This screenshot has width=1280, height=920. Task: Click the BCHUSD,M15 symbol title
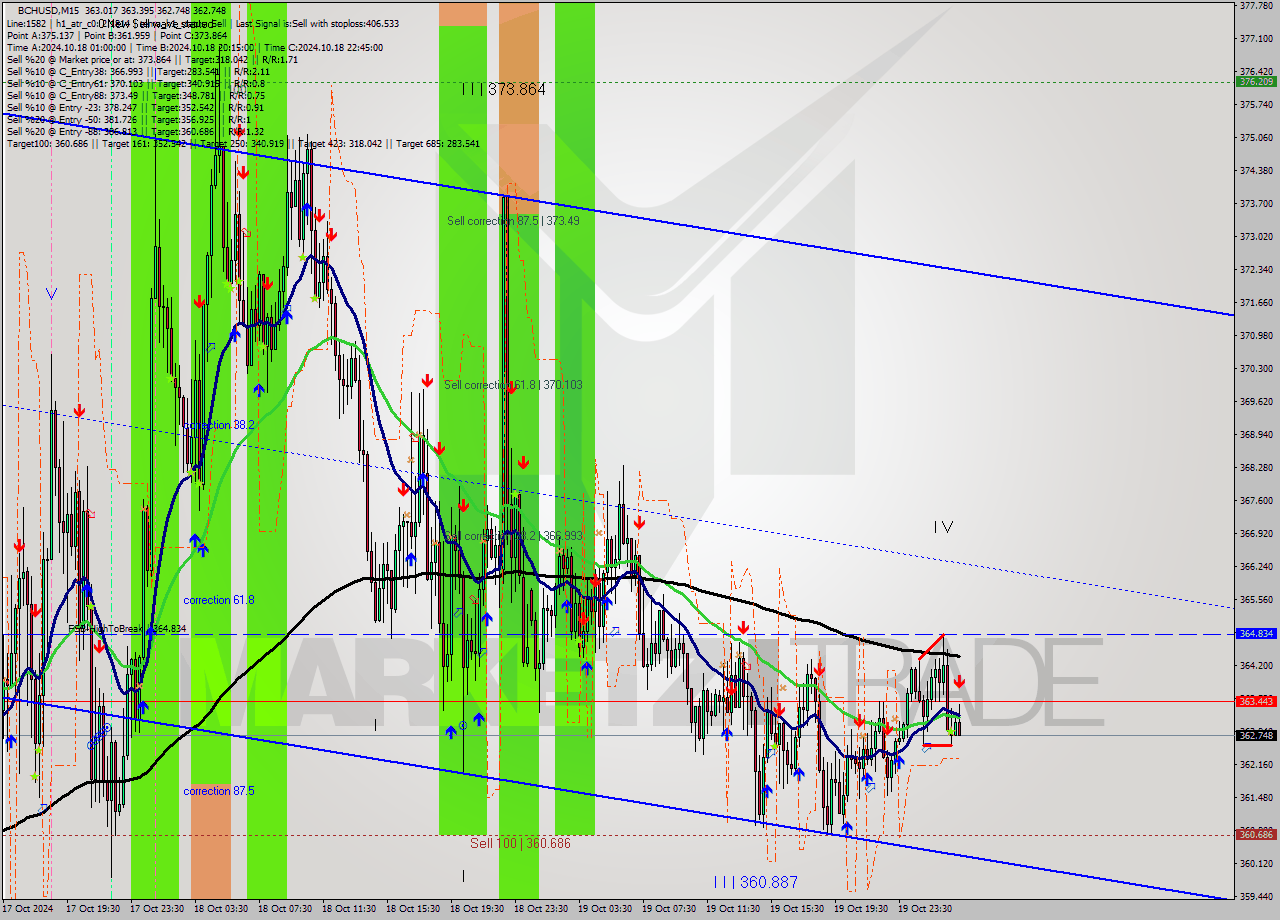pos(48,10)
